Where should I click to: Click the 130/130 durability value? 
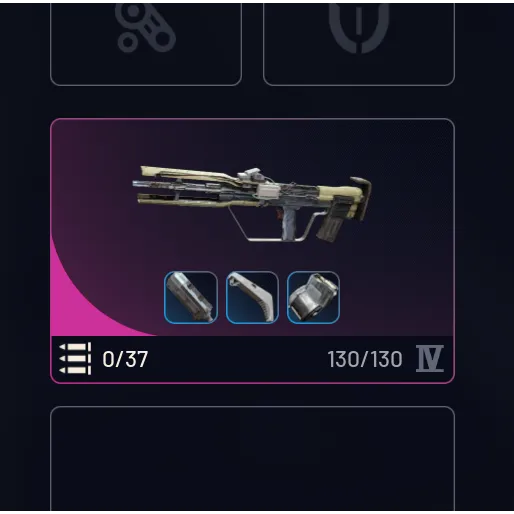pos(365,359)
